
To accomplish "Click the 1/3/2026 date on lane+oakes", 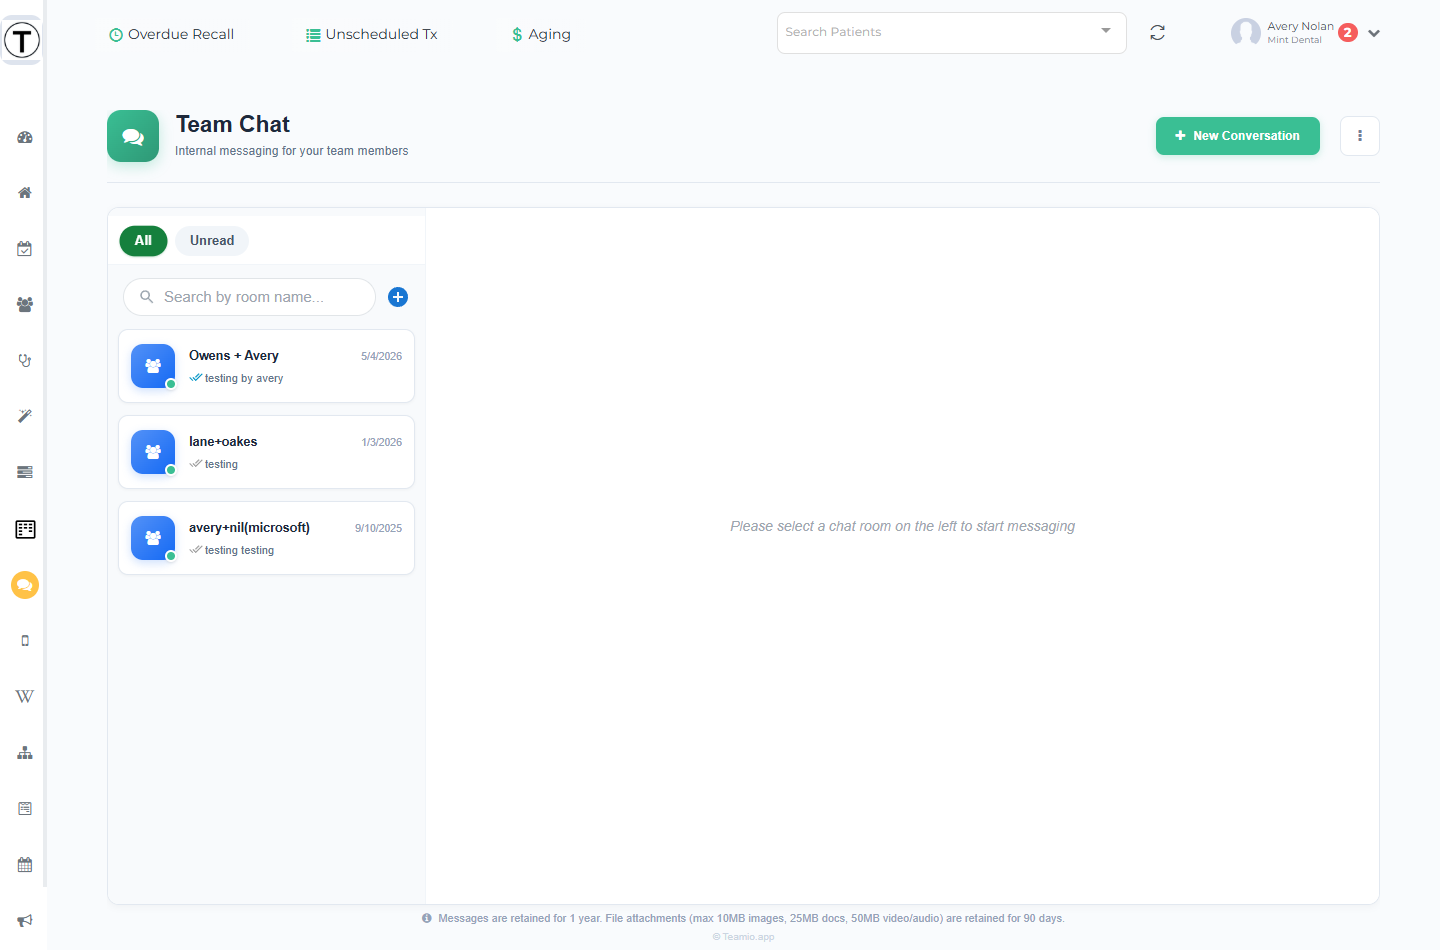I will [382, 442].
